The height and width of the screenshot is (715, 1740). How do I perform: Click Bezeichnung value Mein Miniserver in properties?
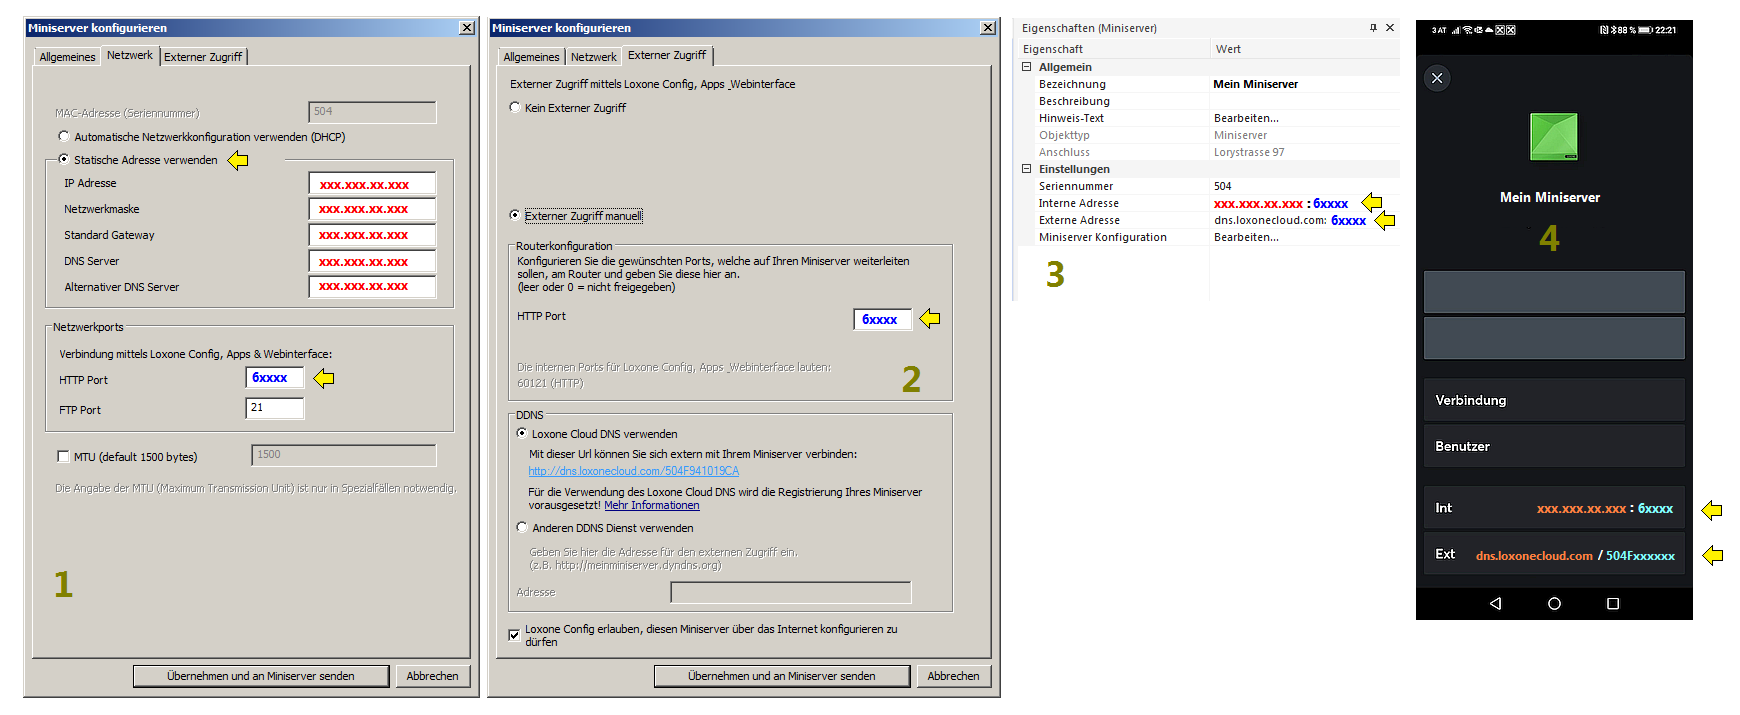[1304, 84]
